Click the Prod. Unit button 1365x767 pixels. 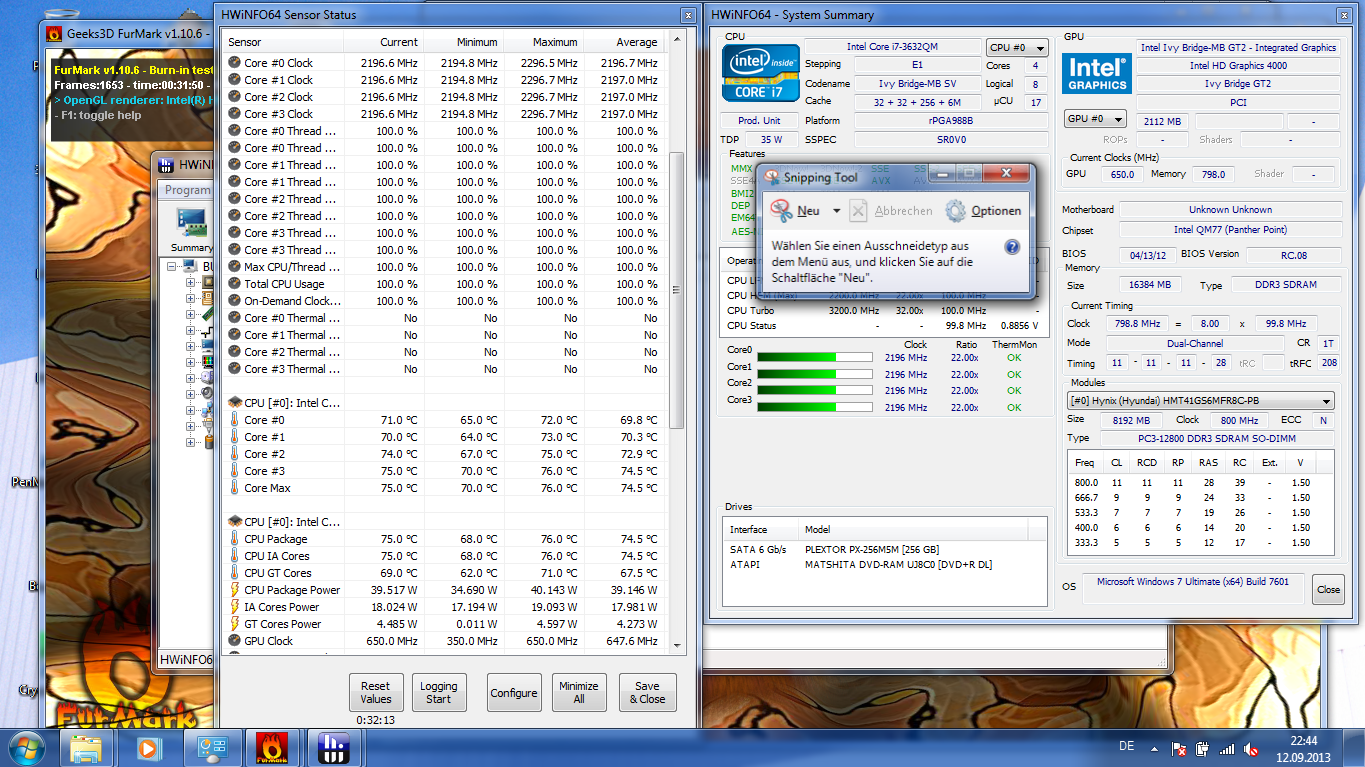coord(759,120)
